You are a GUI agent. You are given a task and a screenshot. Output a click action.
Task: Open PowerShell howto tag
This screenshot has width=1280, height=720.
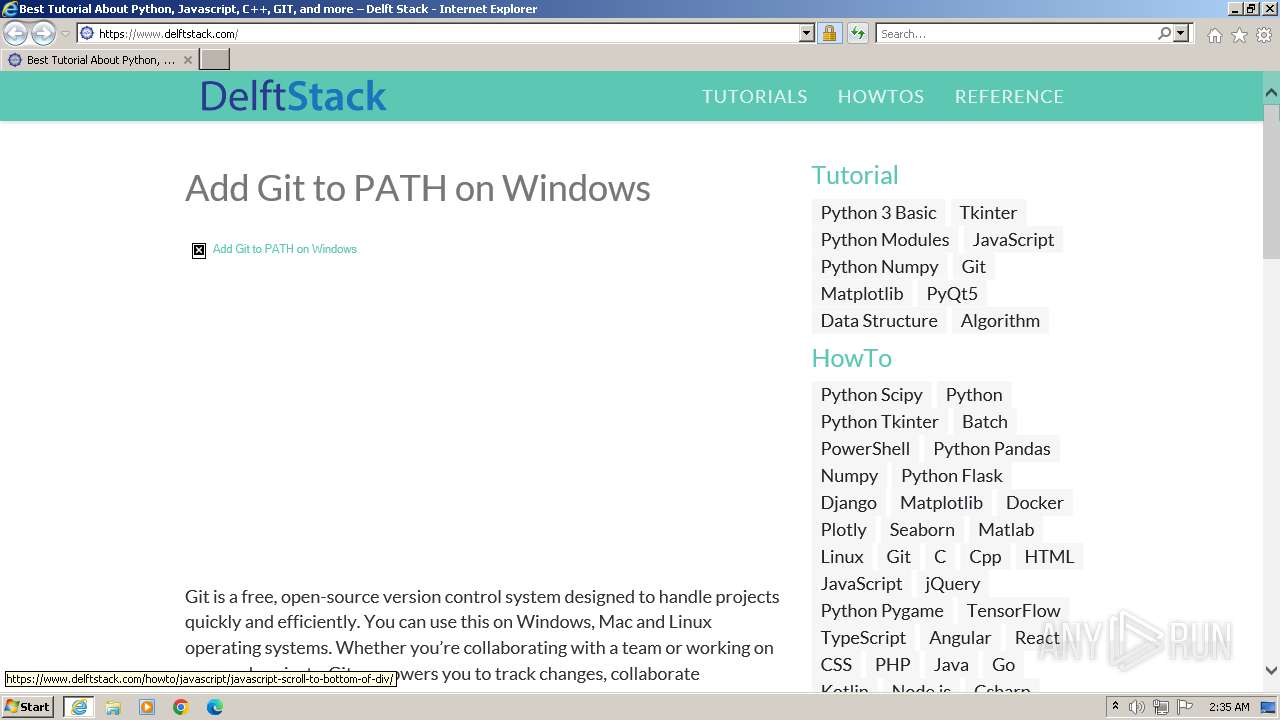tap(866, 448)
